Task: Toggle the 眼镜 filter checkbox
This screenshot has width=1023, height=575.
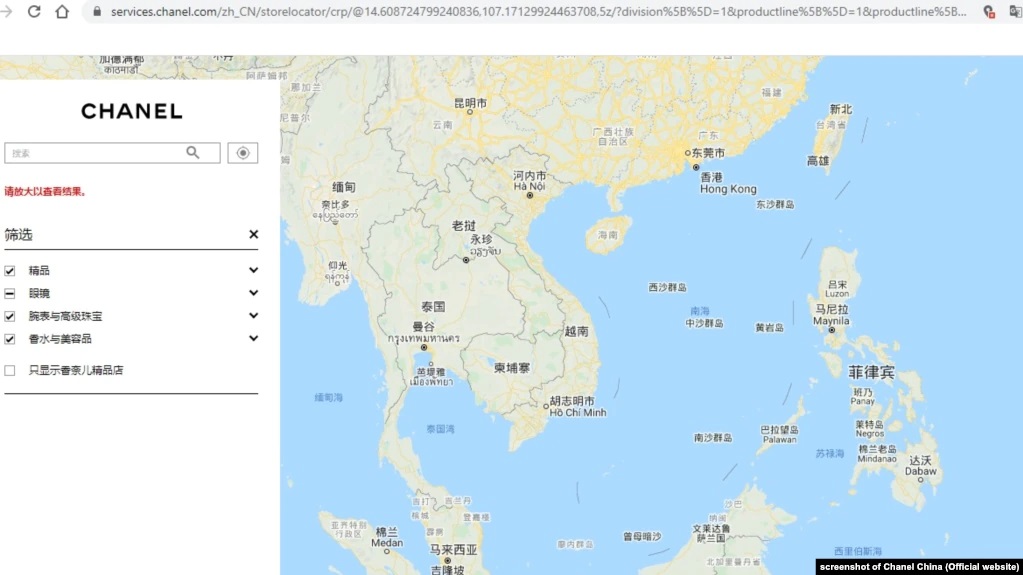Action: click(10, 293)
